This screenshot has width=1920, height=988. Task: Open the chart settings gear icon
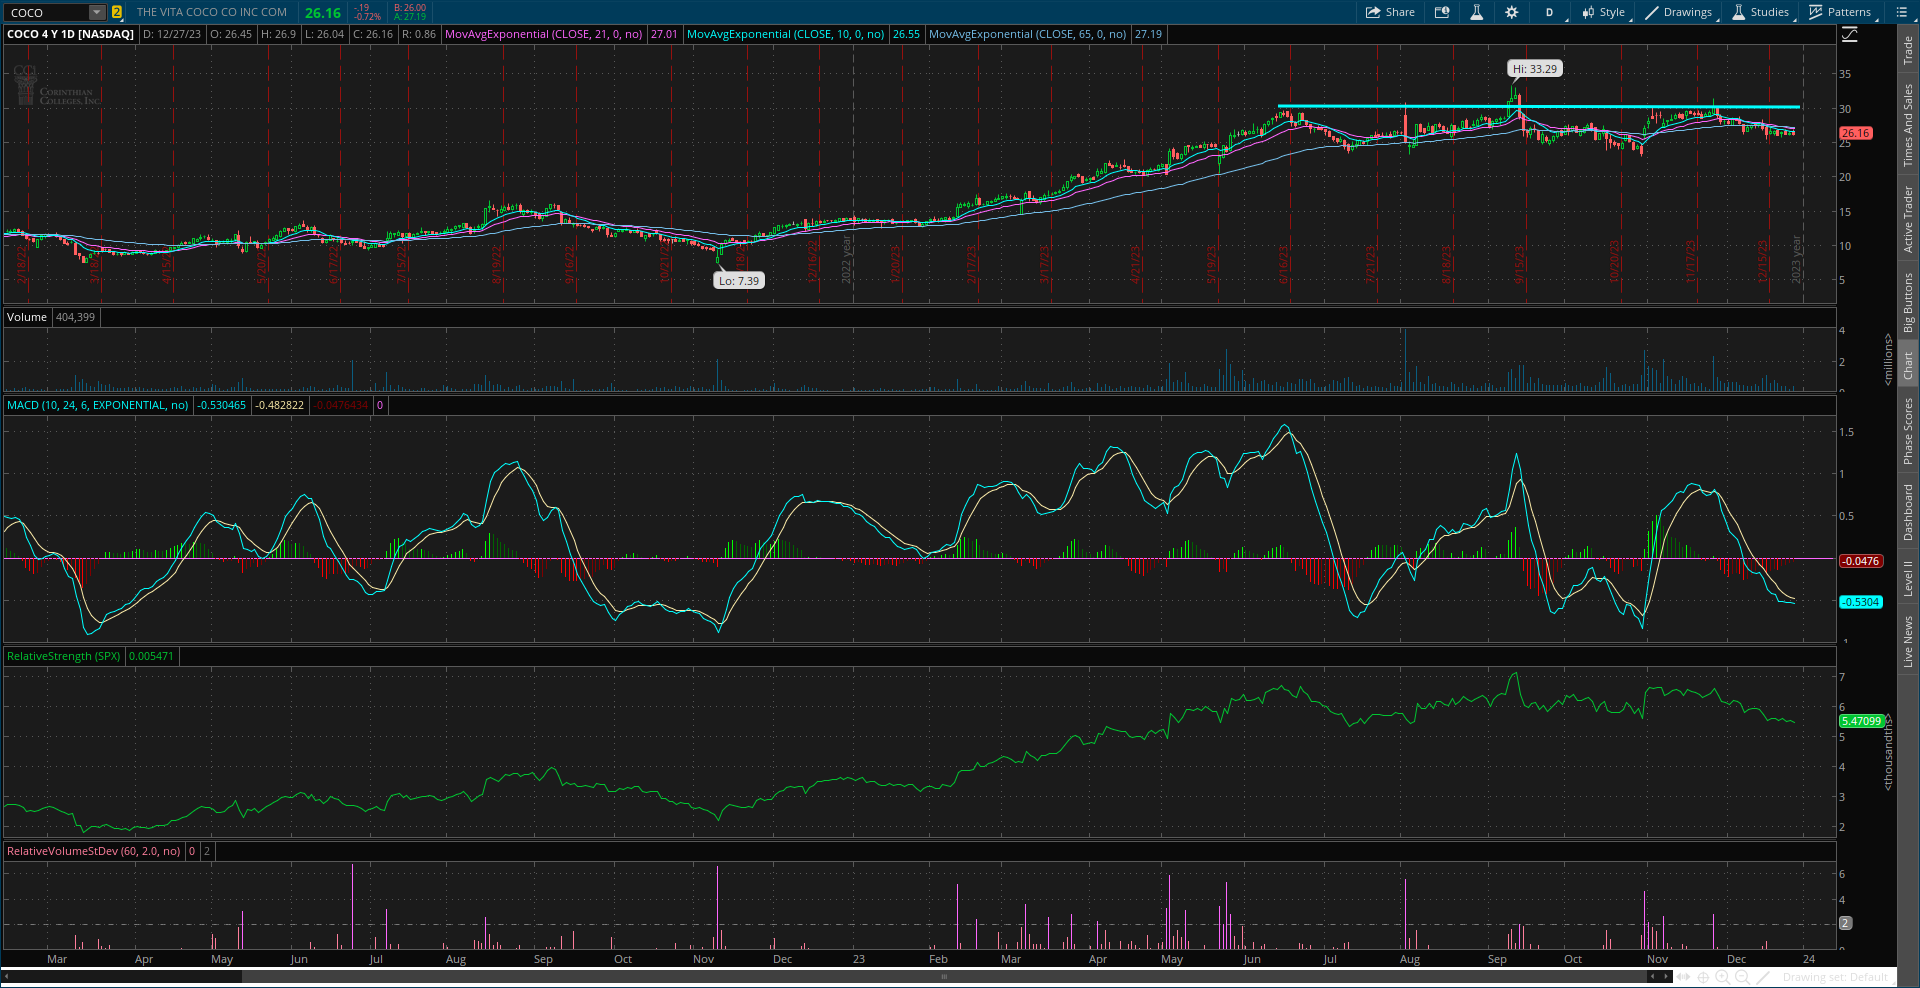1512,12
